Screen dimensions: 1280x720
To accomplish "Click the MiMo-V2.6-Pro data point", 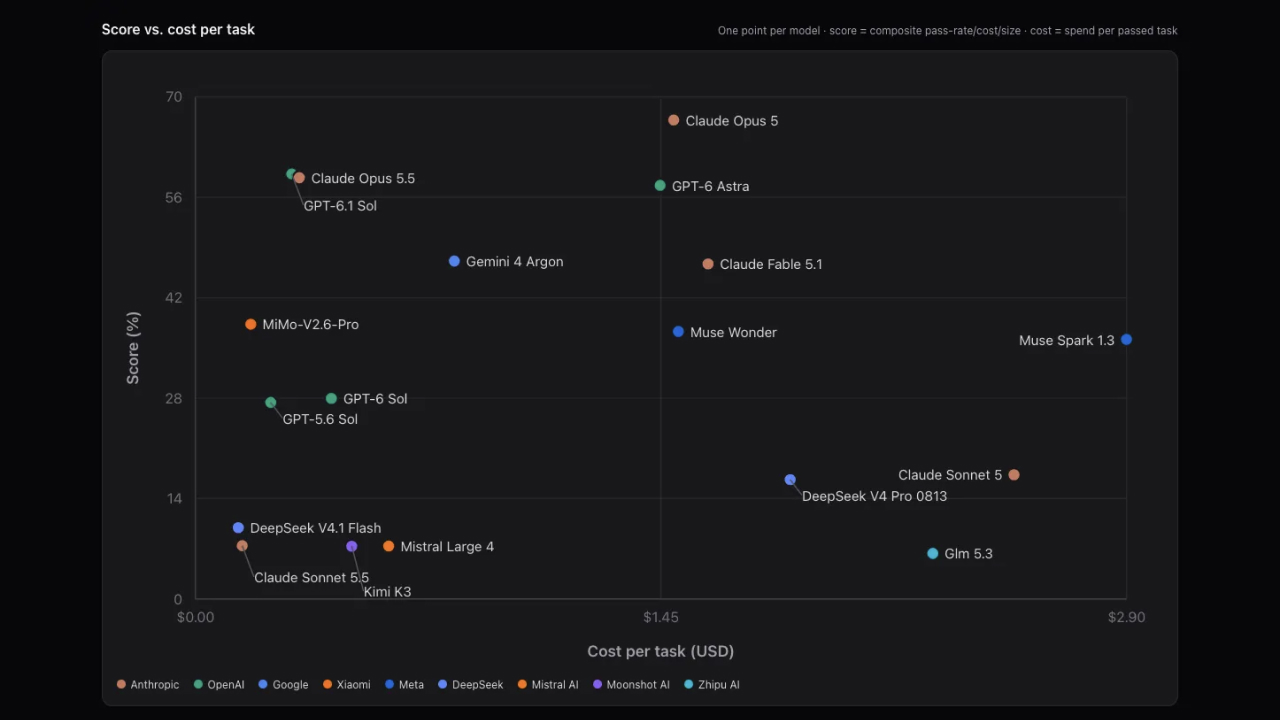I will point(251,324).
